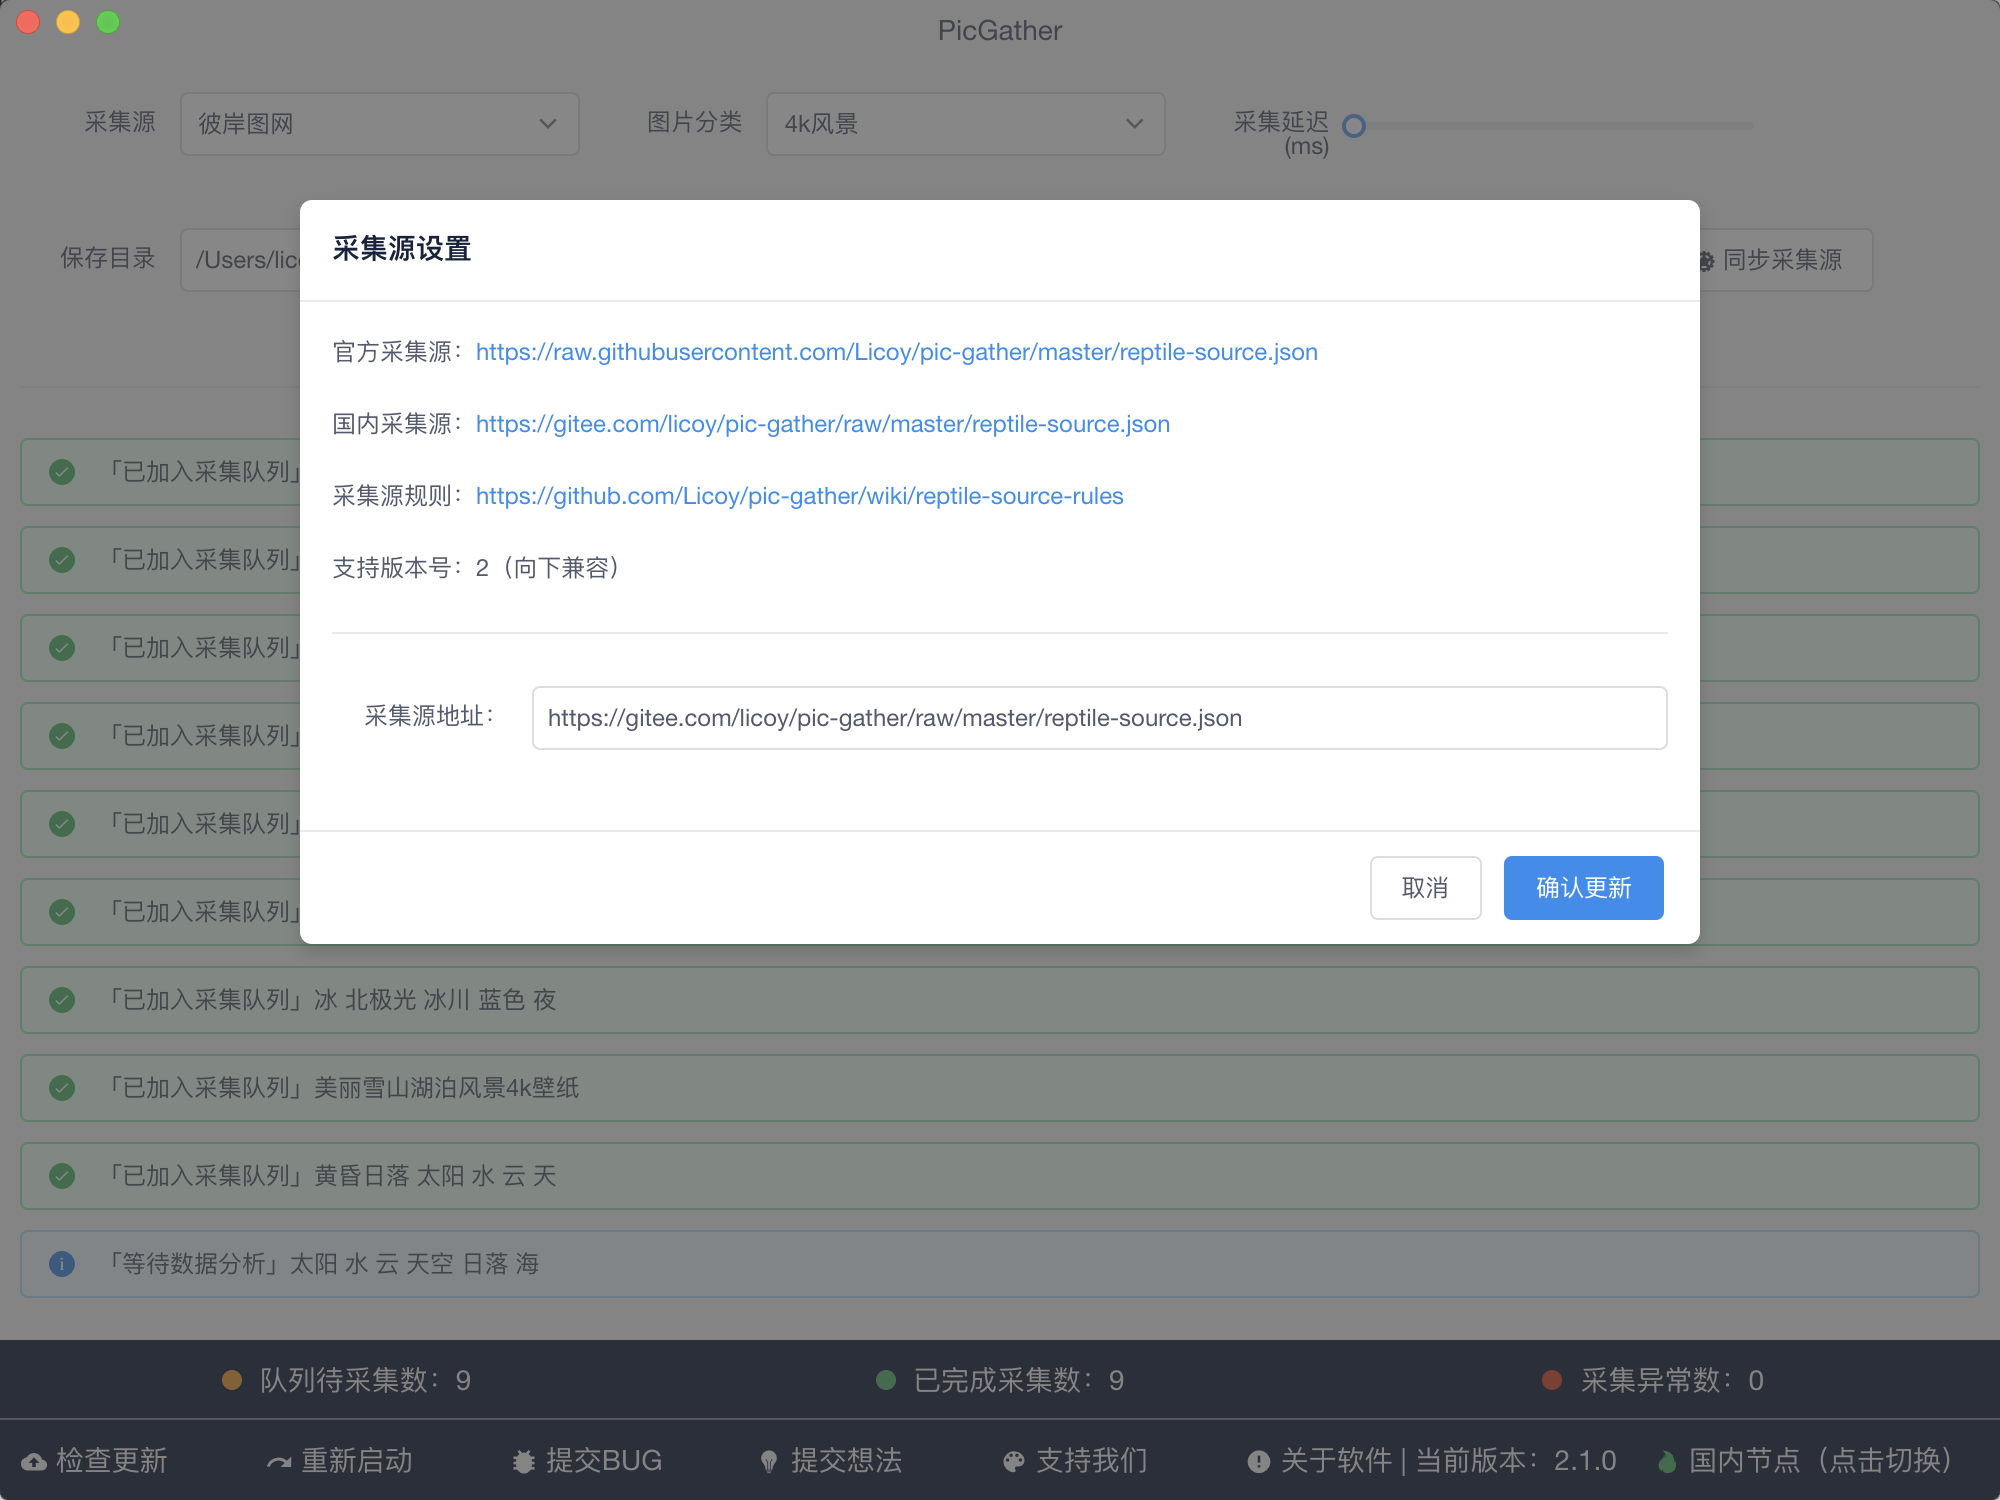The width and height of the screenshot is (2000, 1500).
Task: Click the lightbulb icon for 提交想法
Action: click(768, 1462)
